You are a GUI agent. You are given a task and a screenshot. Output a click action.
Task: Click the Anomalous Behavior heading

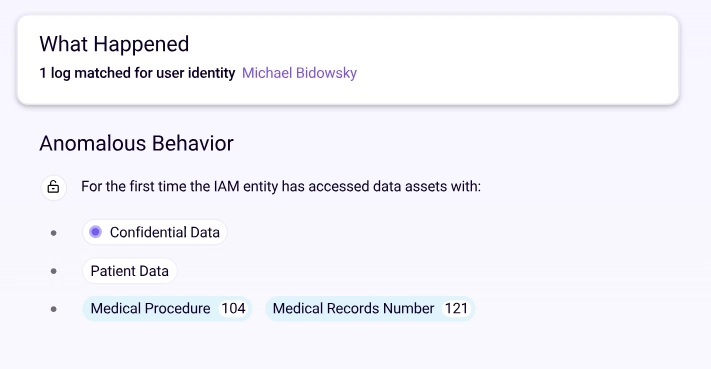tap(136, 143)
